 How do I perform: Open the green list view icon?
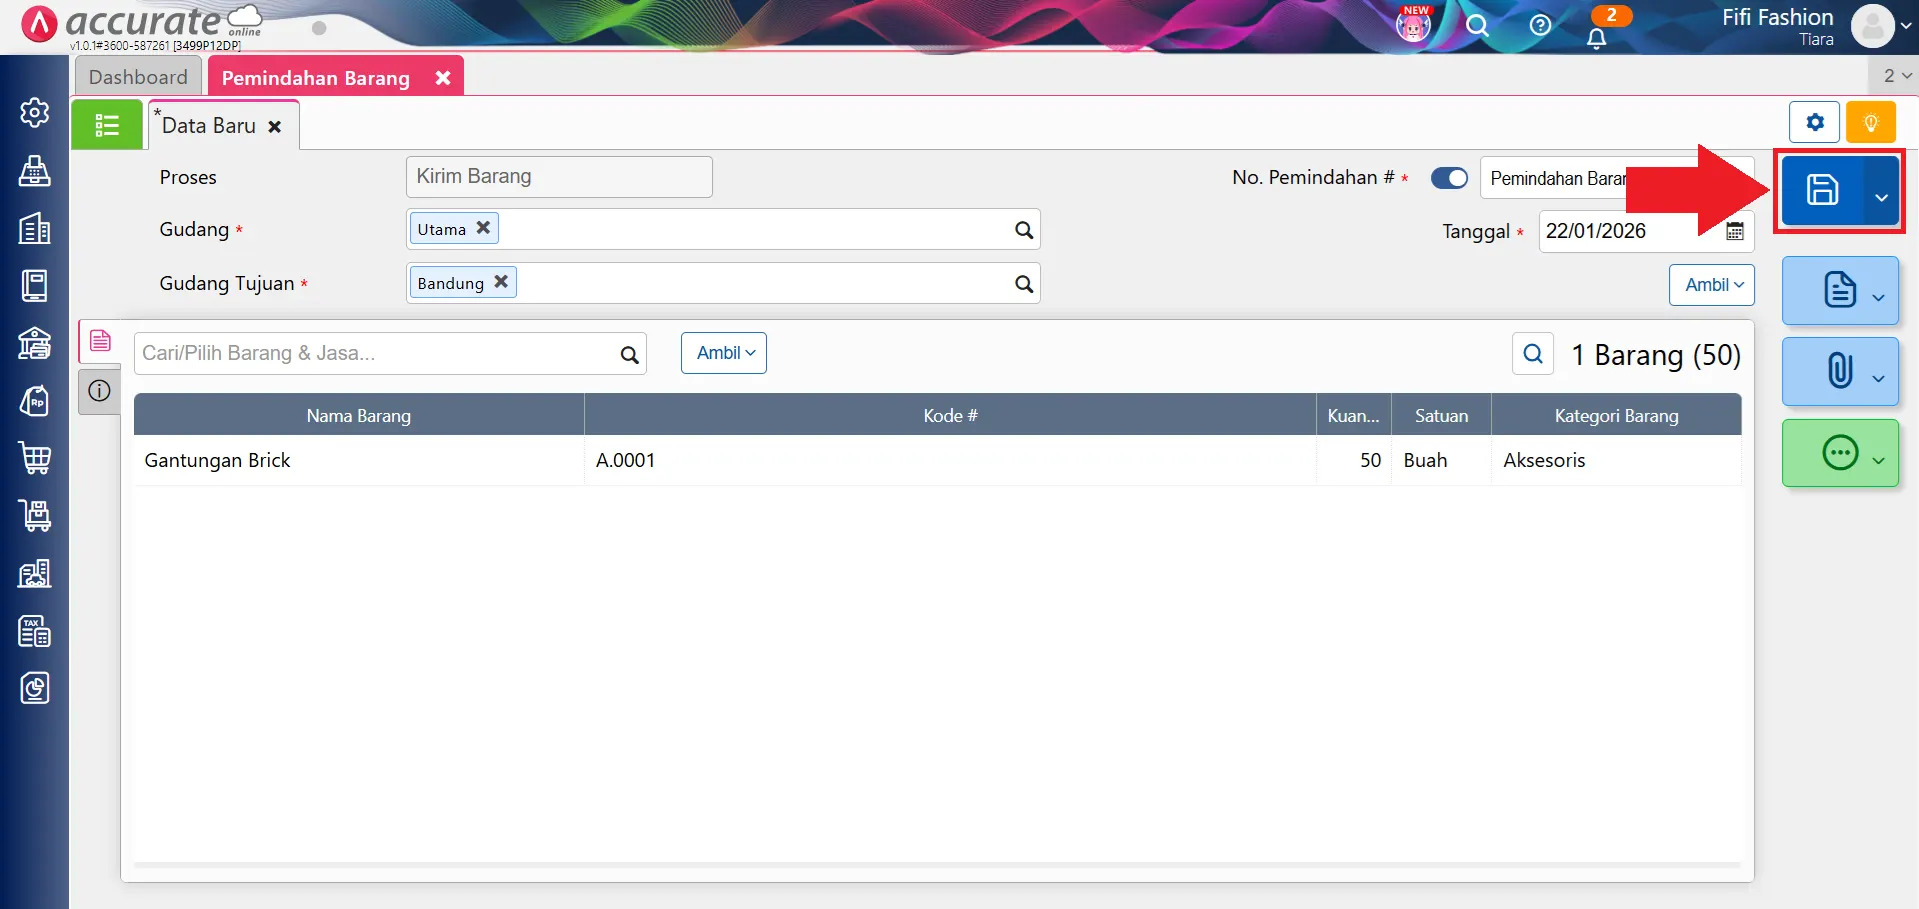[107, 125]
